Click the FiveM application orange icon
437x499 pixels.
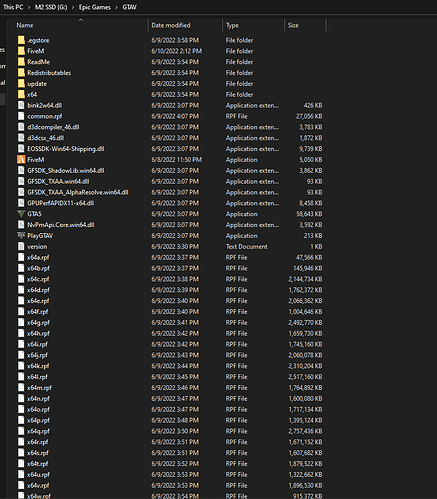coord(21,160)
